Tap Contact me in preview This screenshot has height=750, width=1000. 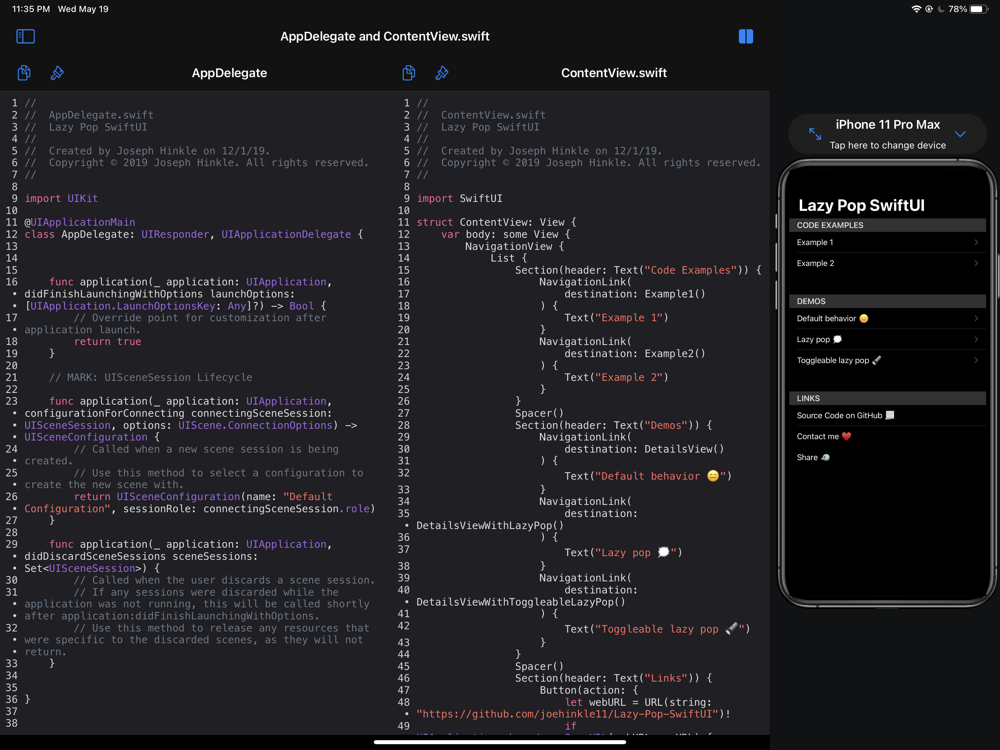click(x=823, y=436)
